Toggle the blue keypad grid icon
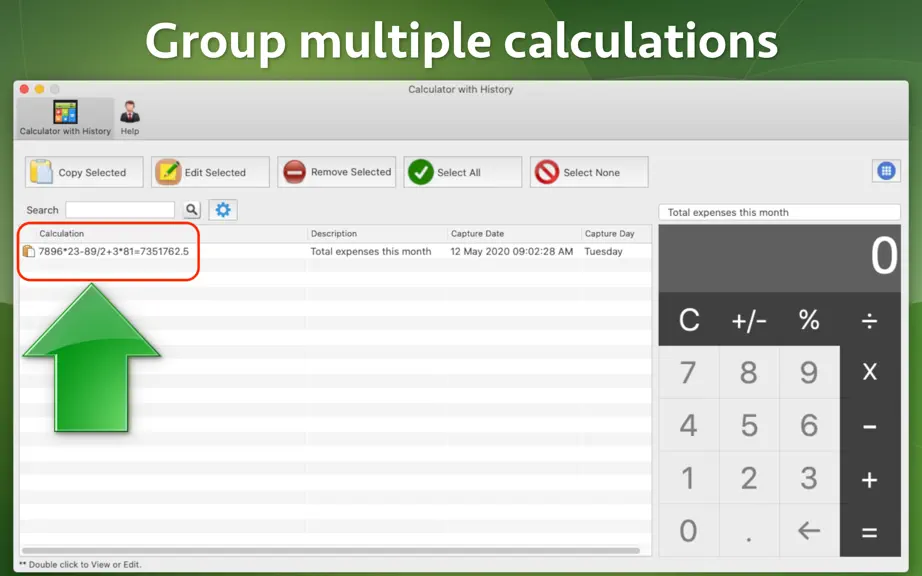 pyautogui.click(x=886, y=171)
